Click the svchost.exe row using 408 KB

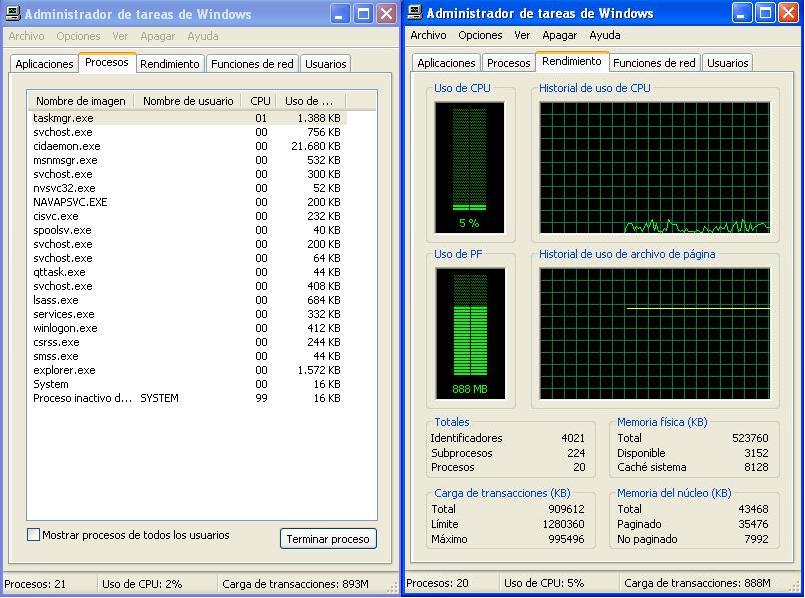click(x=187, y=286)
